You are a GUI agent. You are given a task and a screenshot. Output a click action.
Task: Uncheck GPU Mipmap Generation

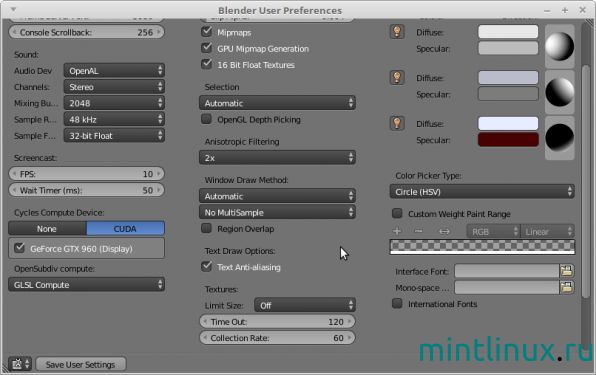(x=206, y=48)
